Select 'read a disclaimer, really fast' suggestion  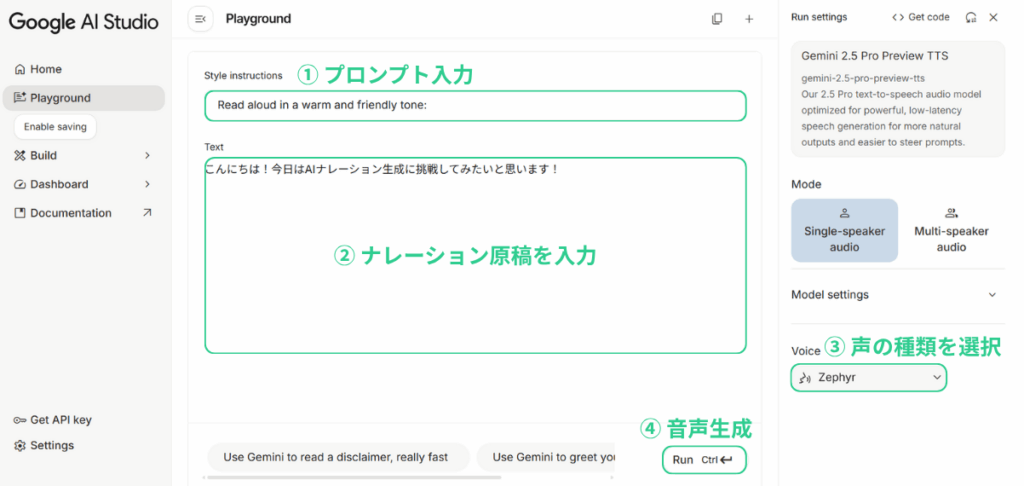[338, 457]
